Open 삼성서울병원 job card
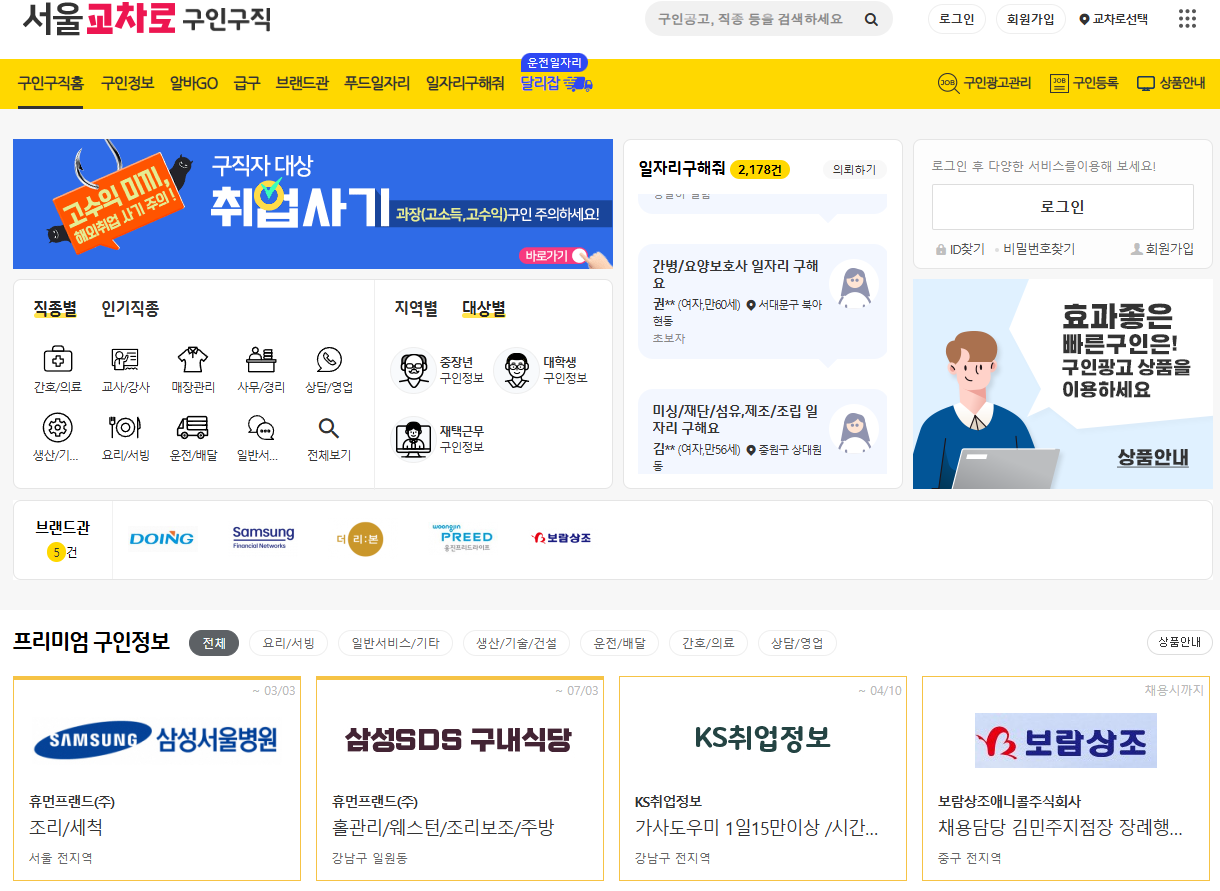Image resolution: width=1220 pixels, height=891 pixels. click(x=157, y=778)
